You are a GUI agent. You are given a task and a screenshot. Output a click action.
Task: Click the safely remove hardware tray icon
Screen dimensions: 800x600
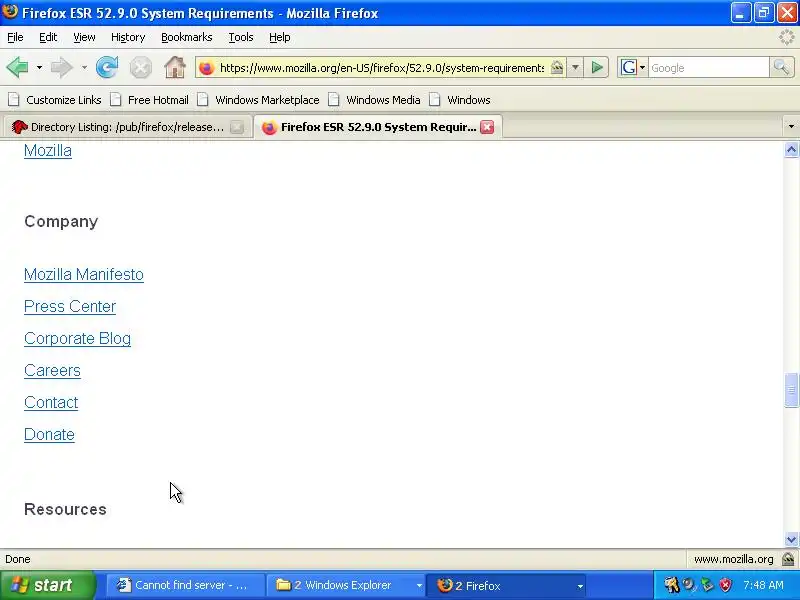pos(707,585)
